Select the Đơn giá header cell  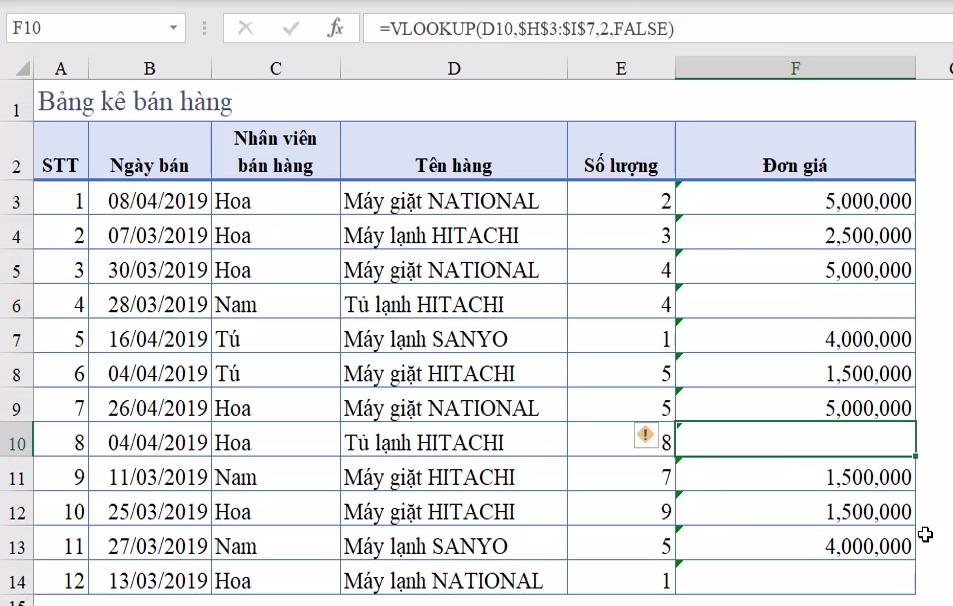(795, 164)
